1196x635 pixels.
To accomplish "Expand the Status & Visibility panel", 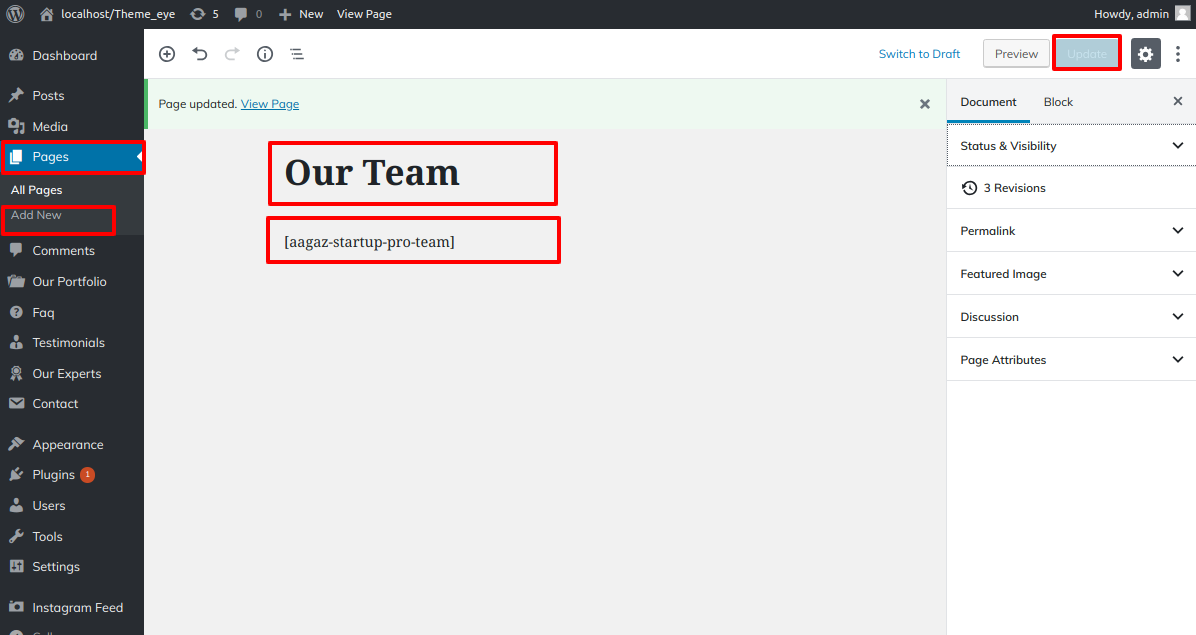I will click(1070, 146).
